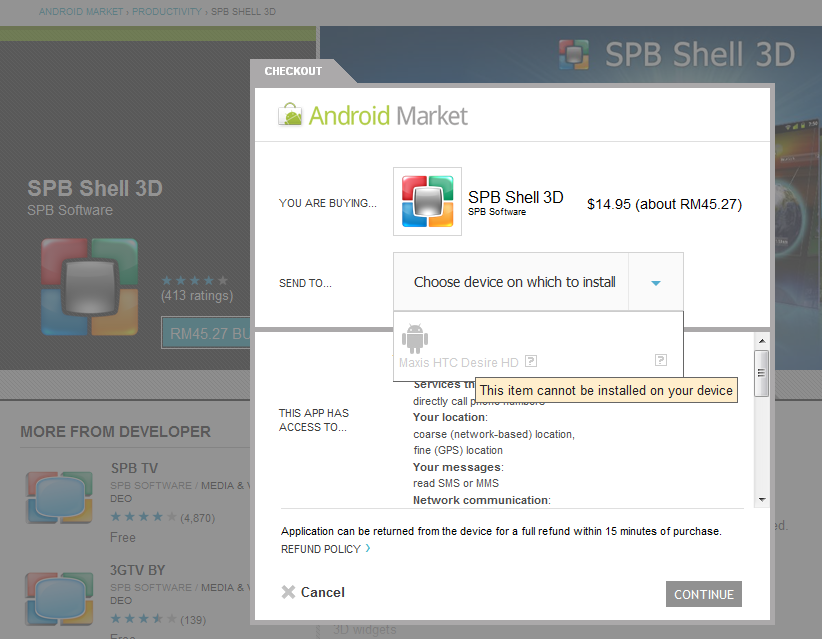
Task: Open Productivity category in breadcrumb
Action: coord(168,12)
